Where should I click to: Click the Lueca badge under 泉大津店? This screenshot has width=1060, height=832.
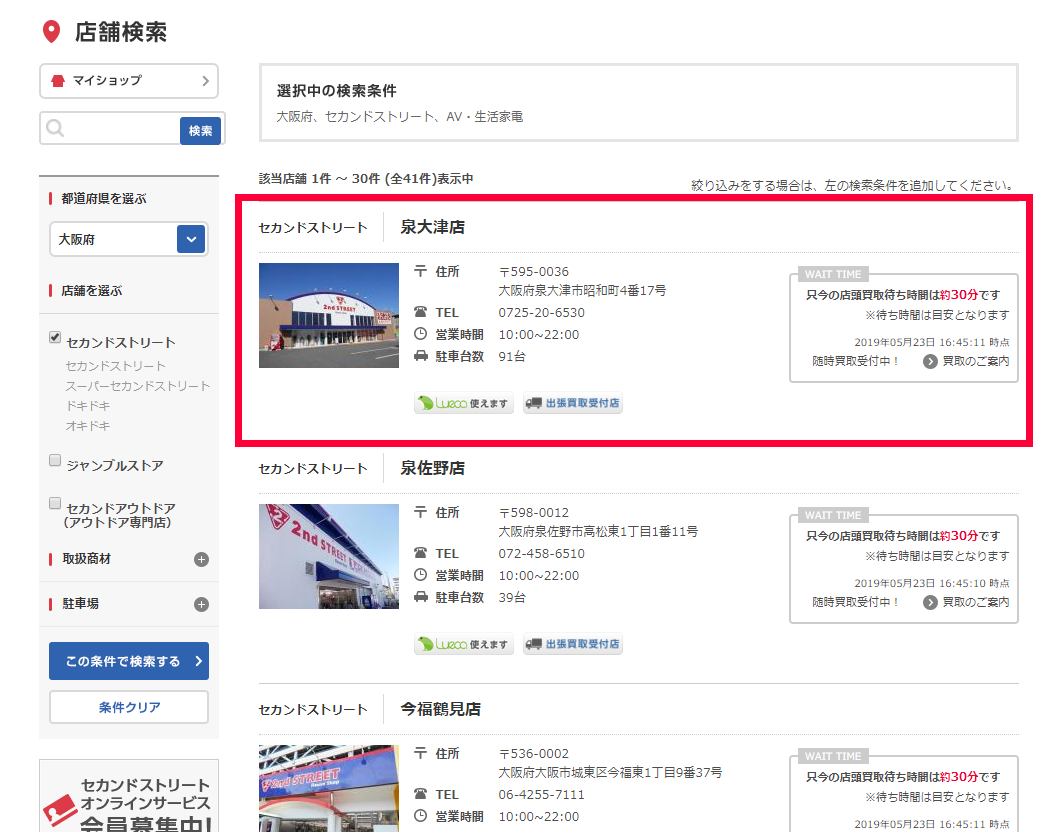click(464, 404)
